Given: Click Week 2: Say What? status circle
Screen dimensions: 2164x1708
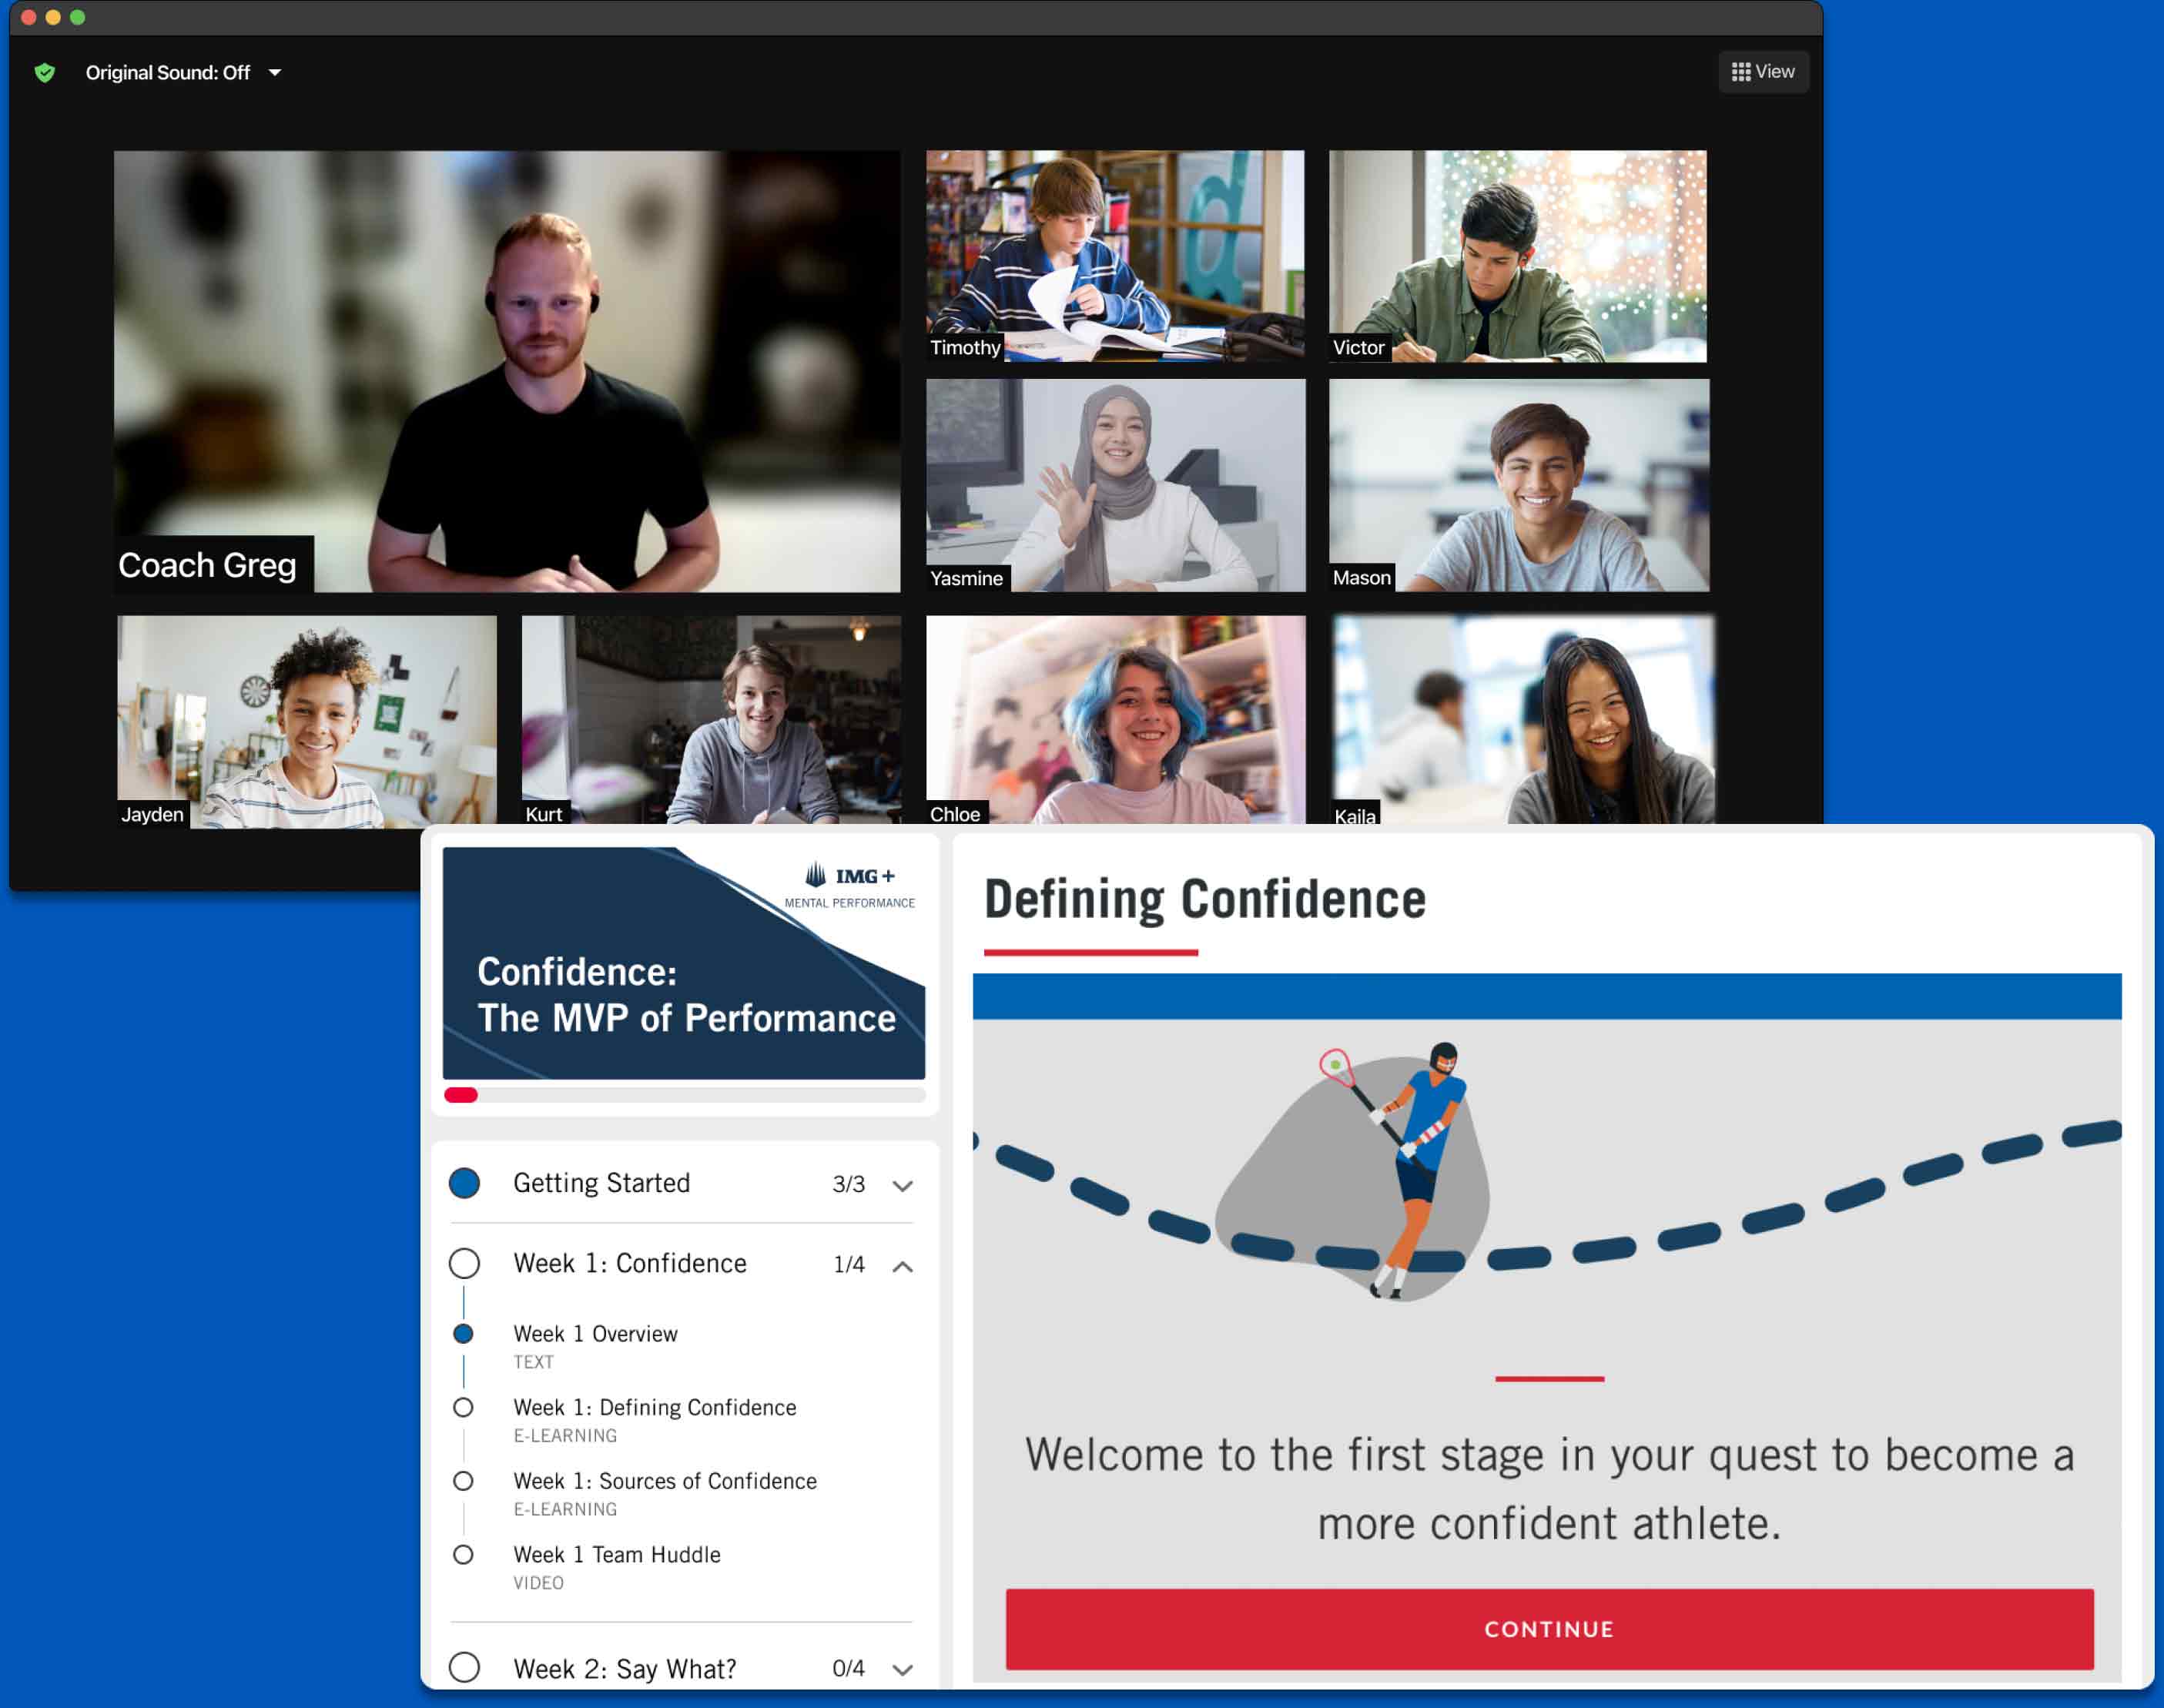Looking at the screenshot, I should 464,1667.
